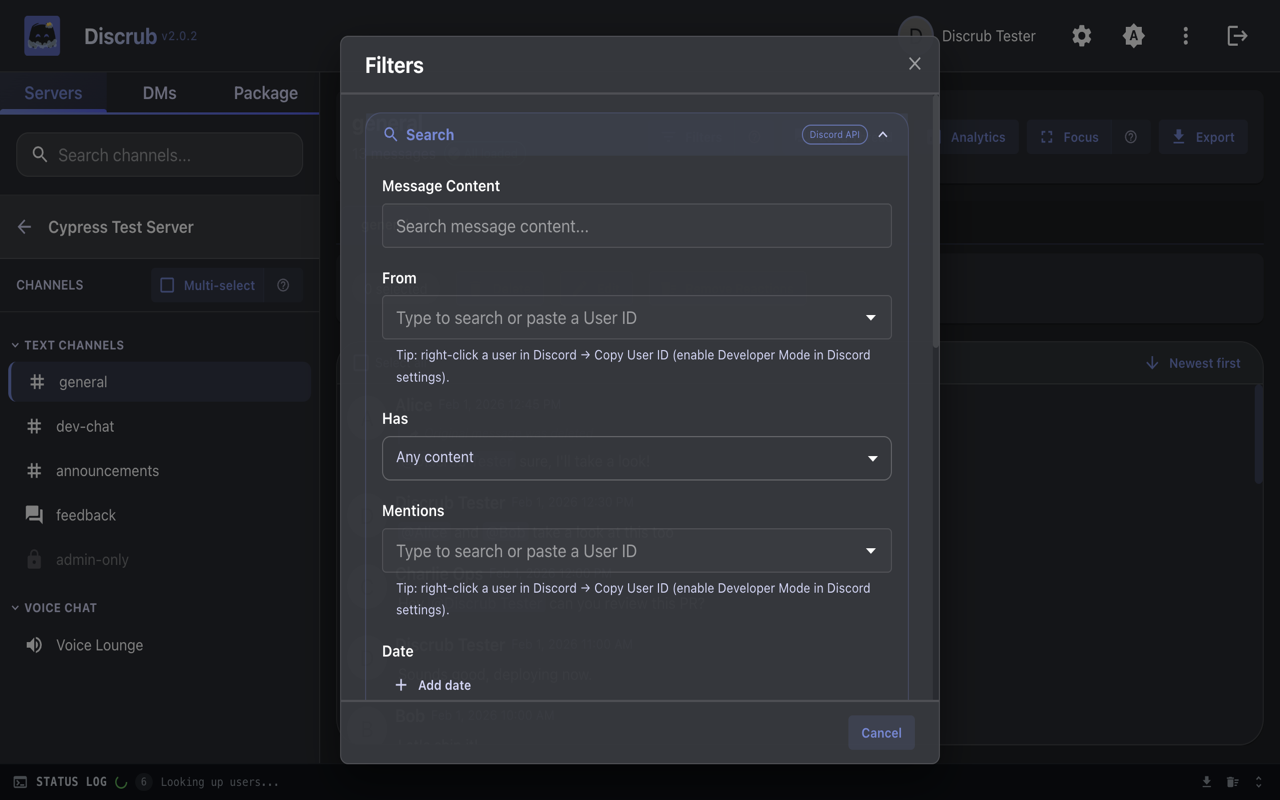The height and width of the screenshot is (800, 1280).
Task: Select the dev-chat channel
Action: (x=159, y=426)
